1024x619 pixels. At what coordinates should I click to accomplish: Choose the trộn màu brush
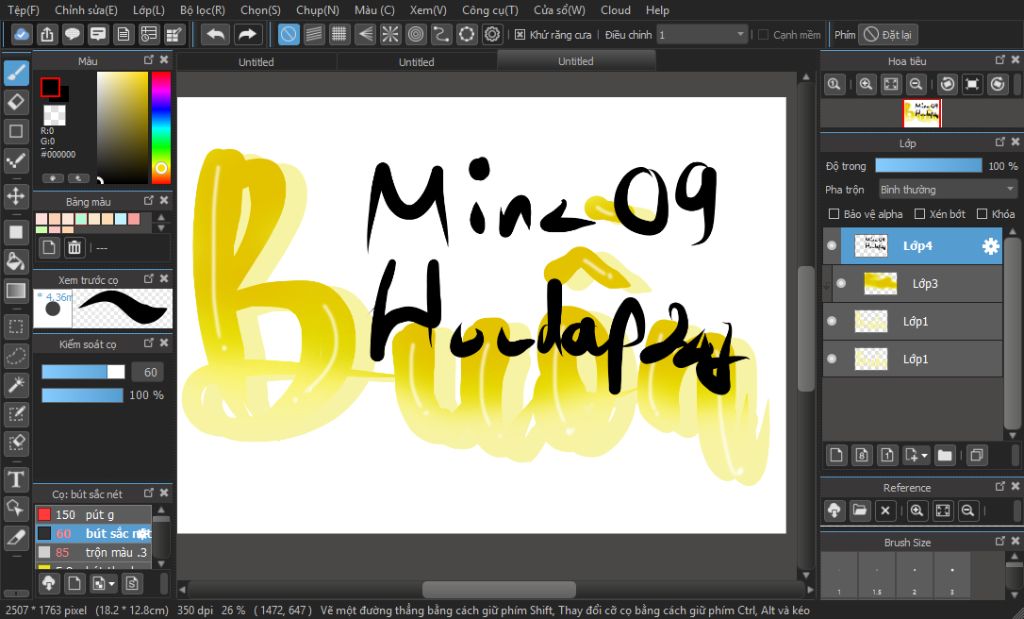(x=94, y=552)
